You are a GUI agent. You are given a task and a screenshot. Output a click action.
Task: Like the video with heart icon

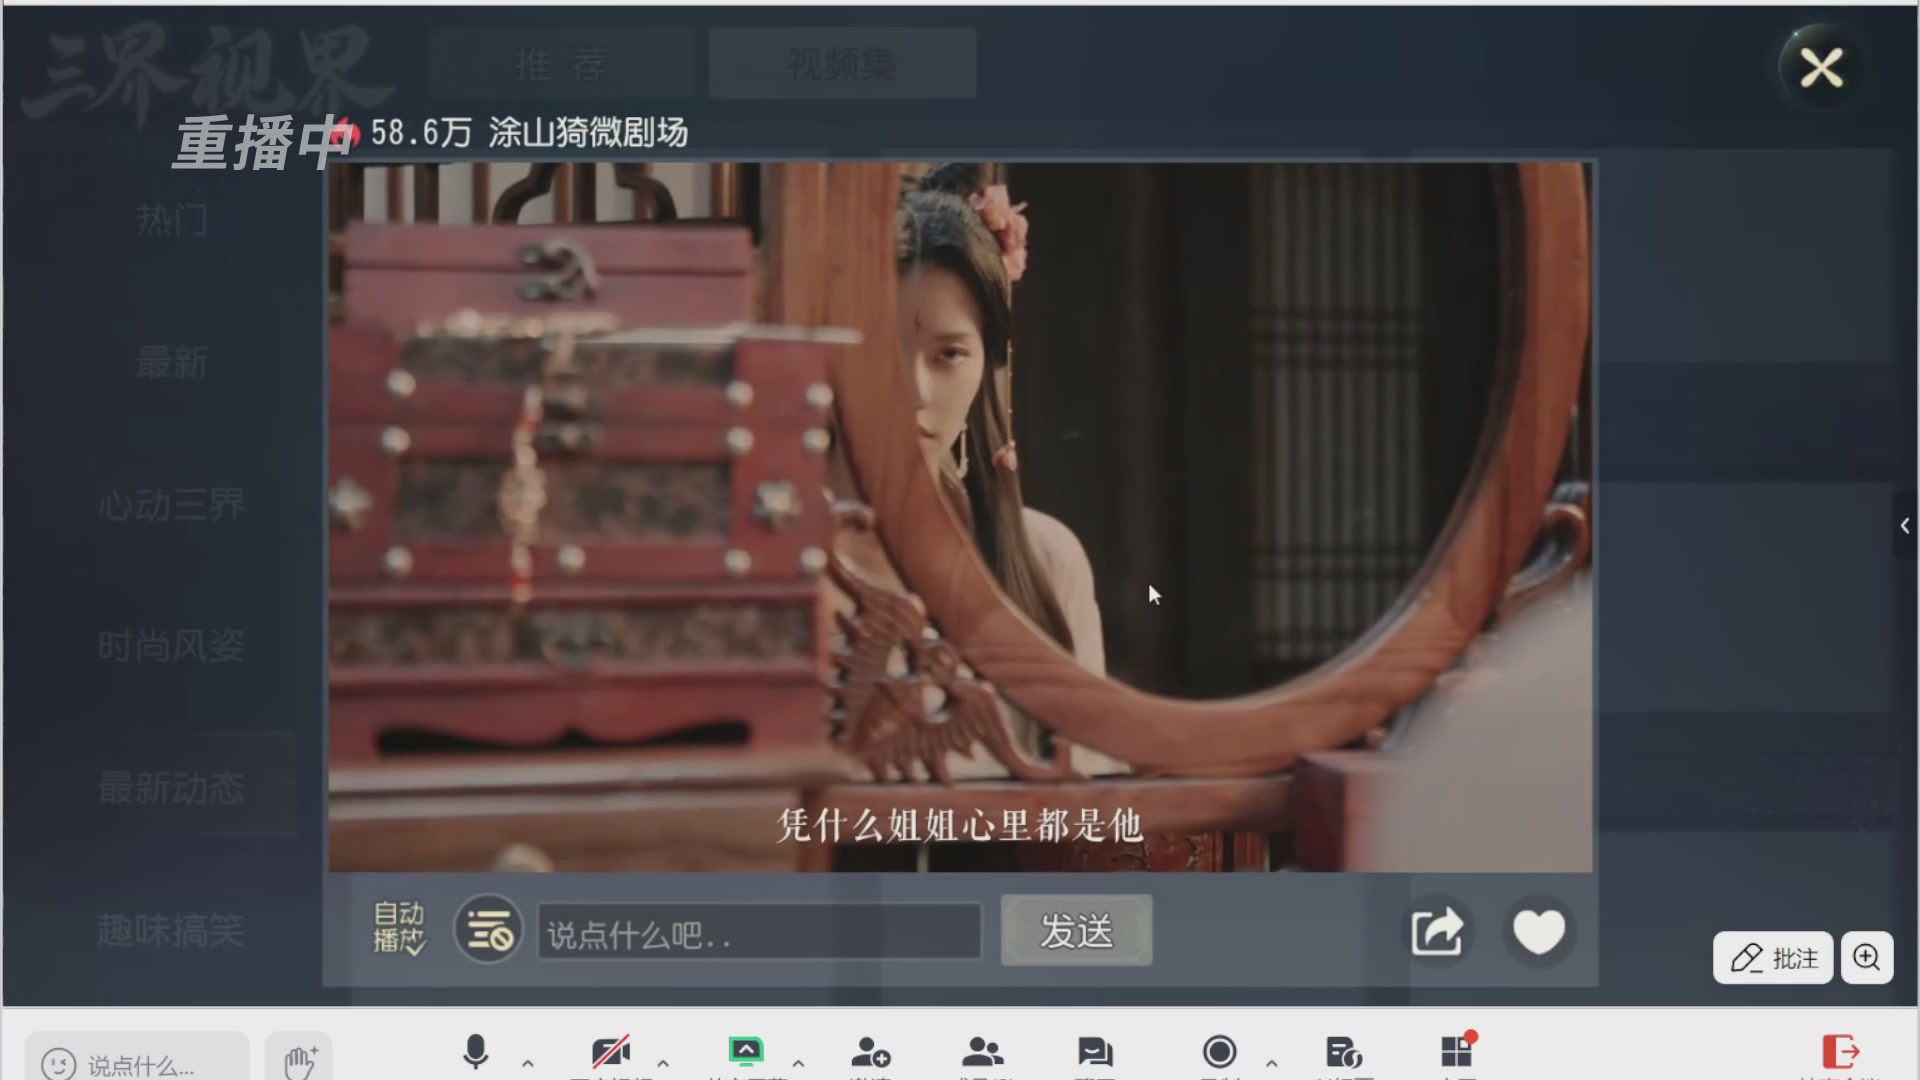(1538, 932)
